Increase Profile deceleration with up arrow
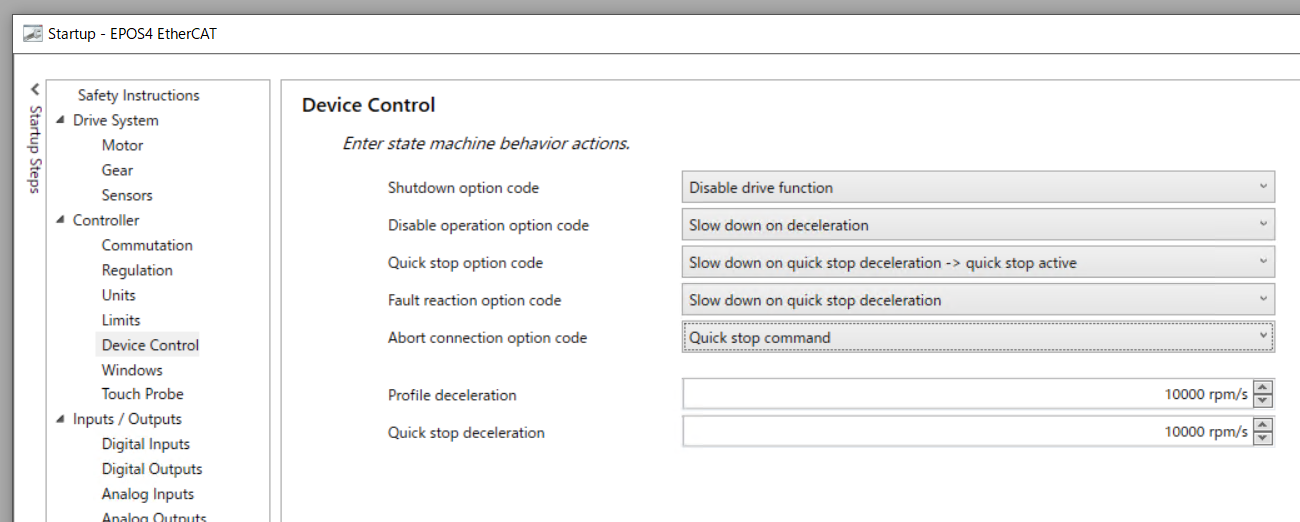The width and height of the screenshot is (1300, 522). [x=1263, y=388]
